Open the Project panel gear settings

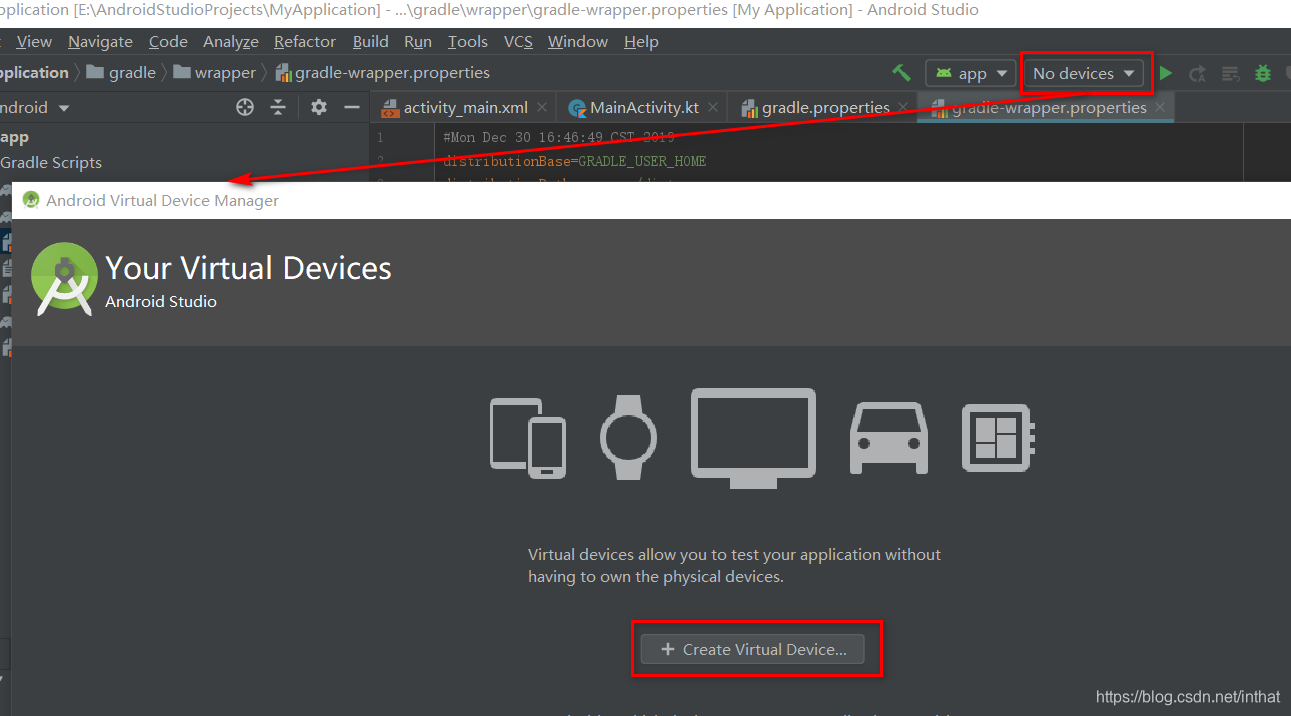tap(319, 107)
